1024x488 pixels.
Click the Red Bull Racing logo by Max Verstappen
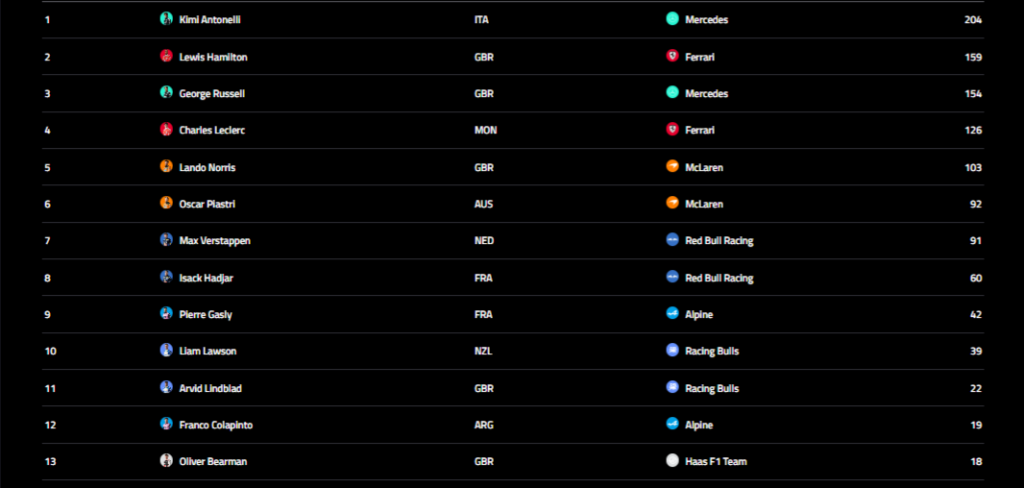click(x=672, y=240)
